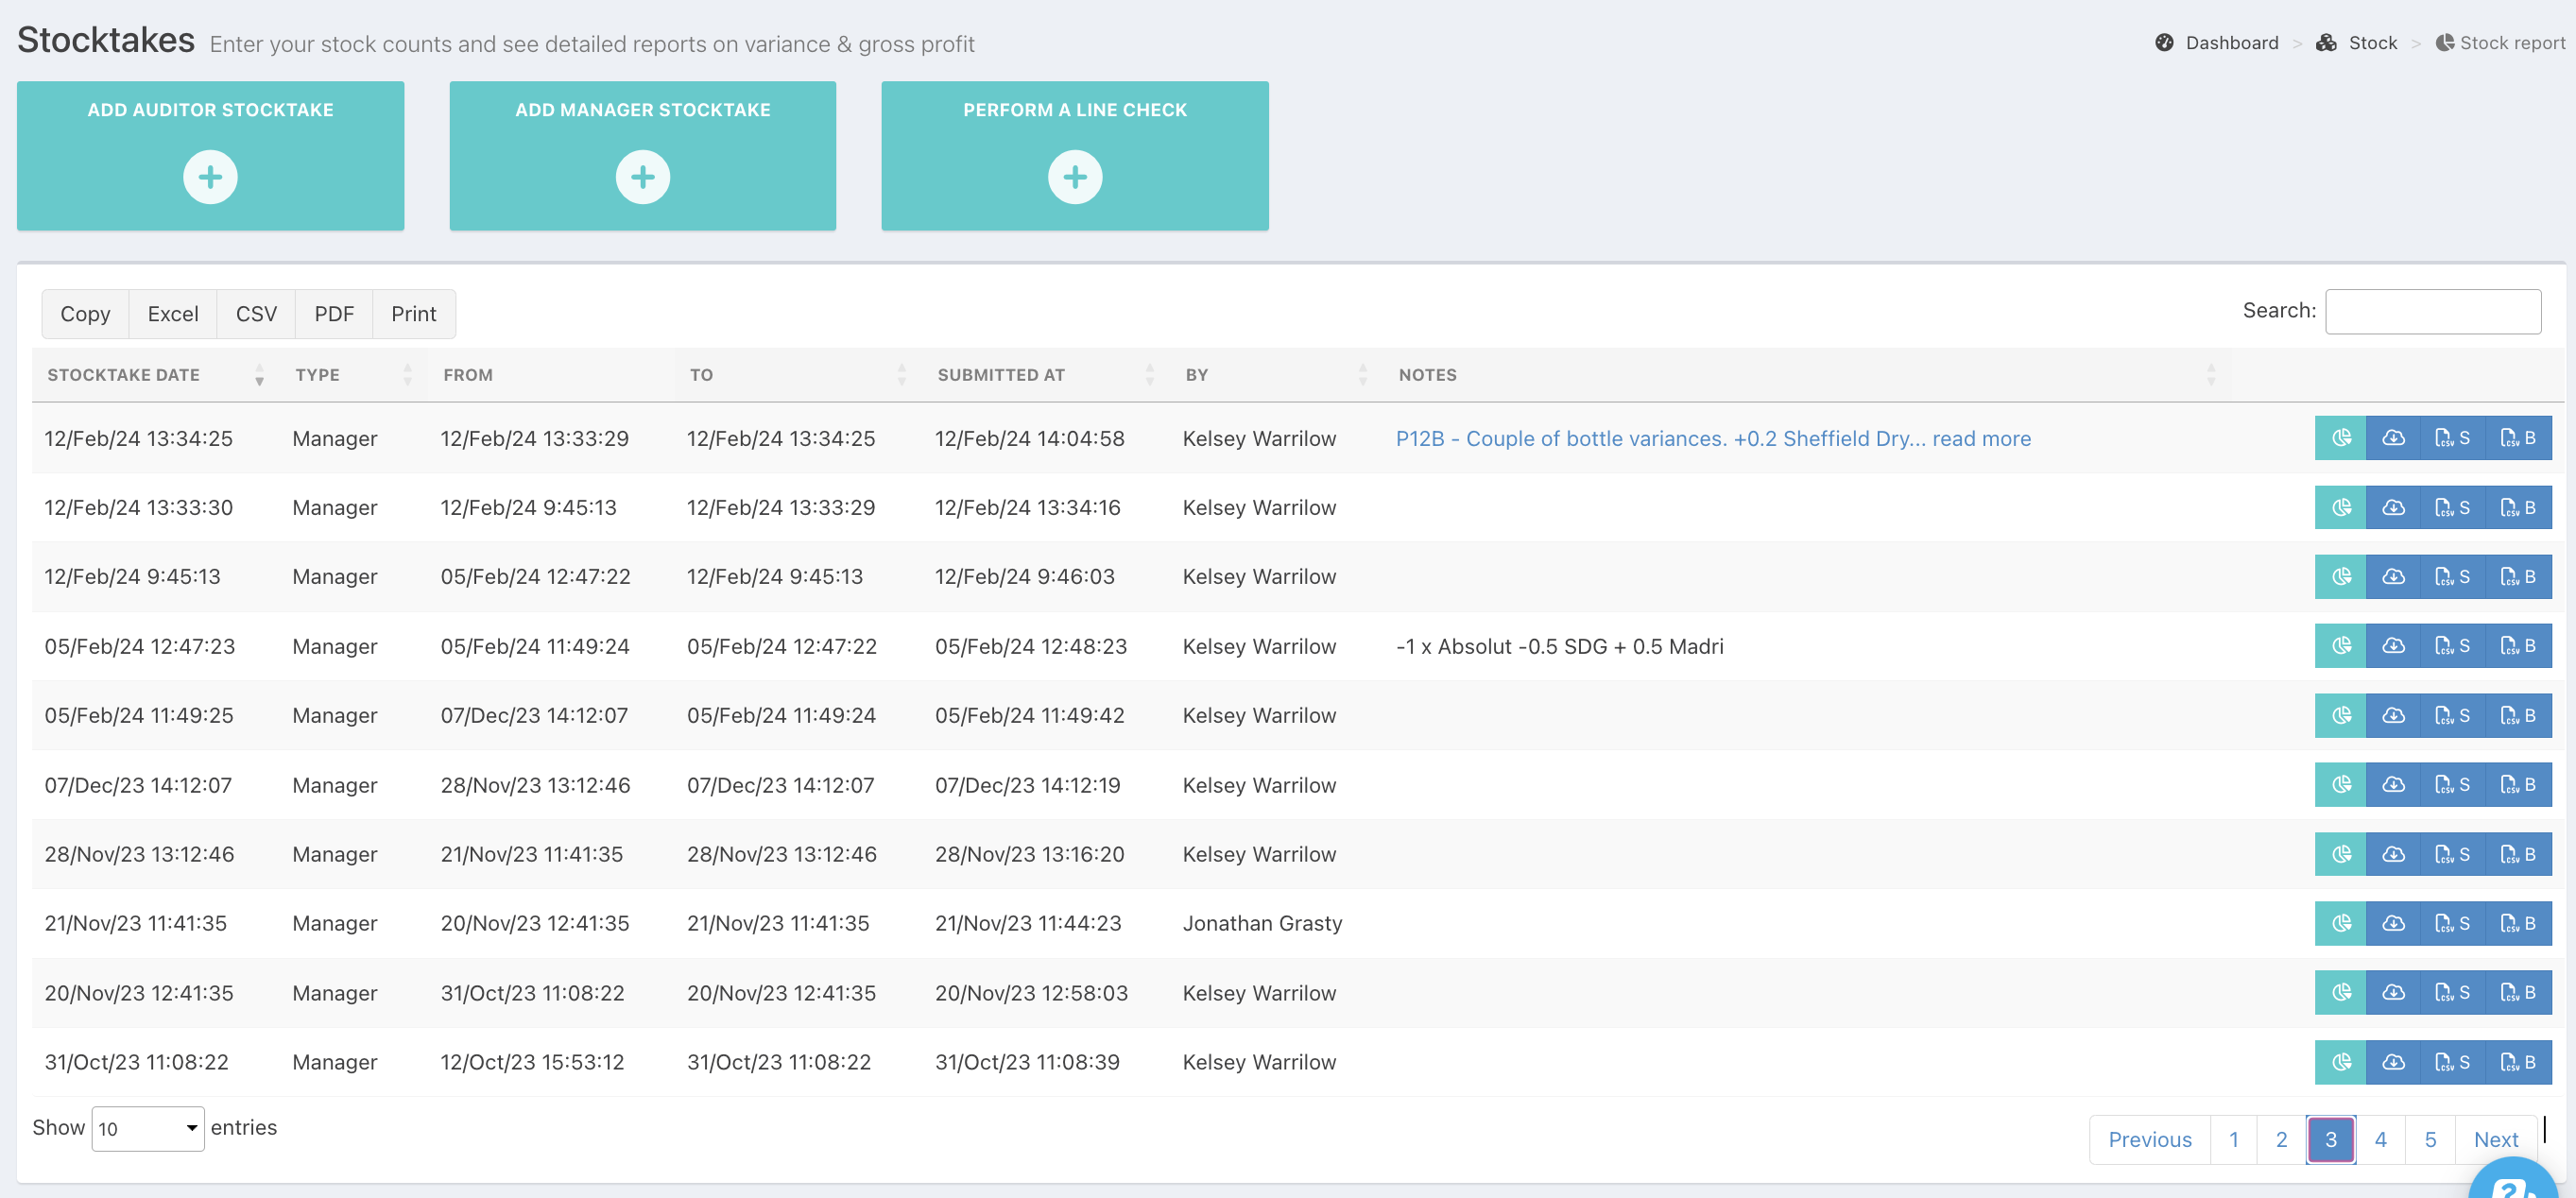Sort table by To column

798,375
